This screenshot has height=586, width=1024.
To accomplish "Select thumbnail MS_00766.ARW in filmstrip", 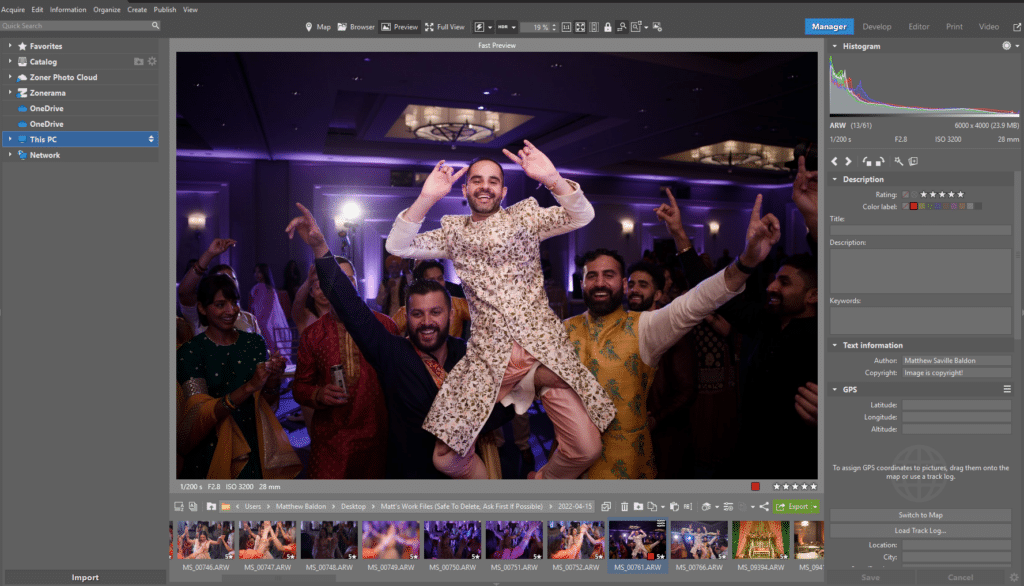I will coord(699,546).
